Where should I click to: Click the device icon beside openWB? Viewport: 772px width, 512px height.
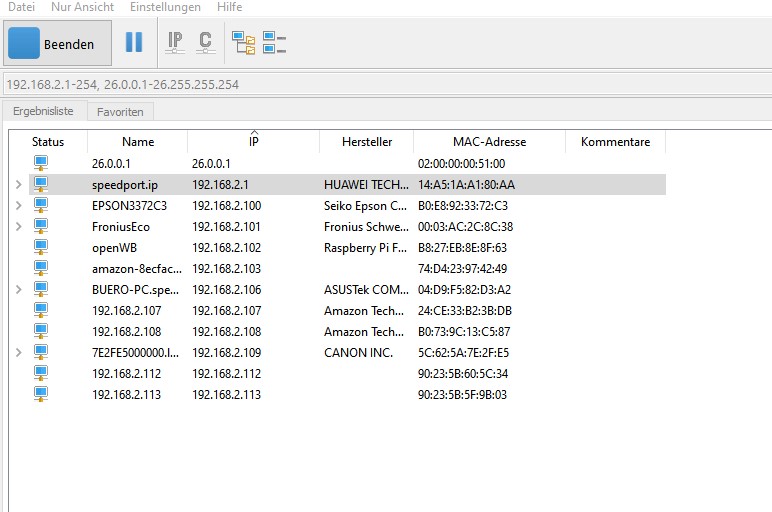tap(41, 248)
